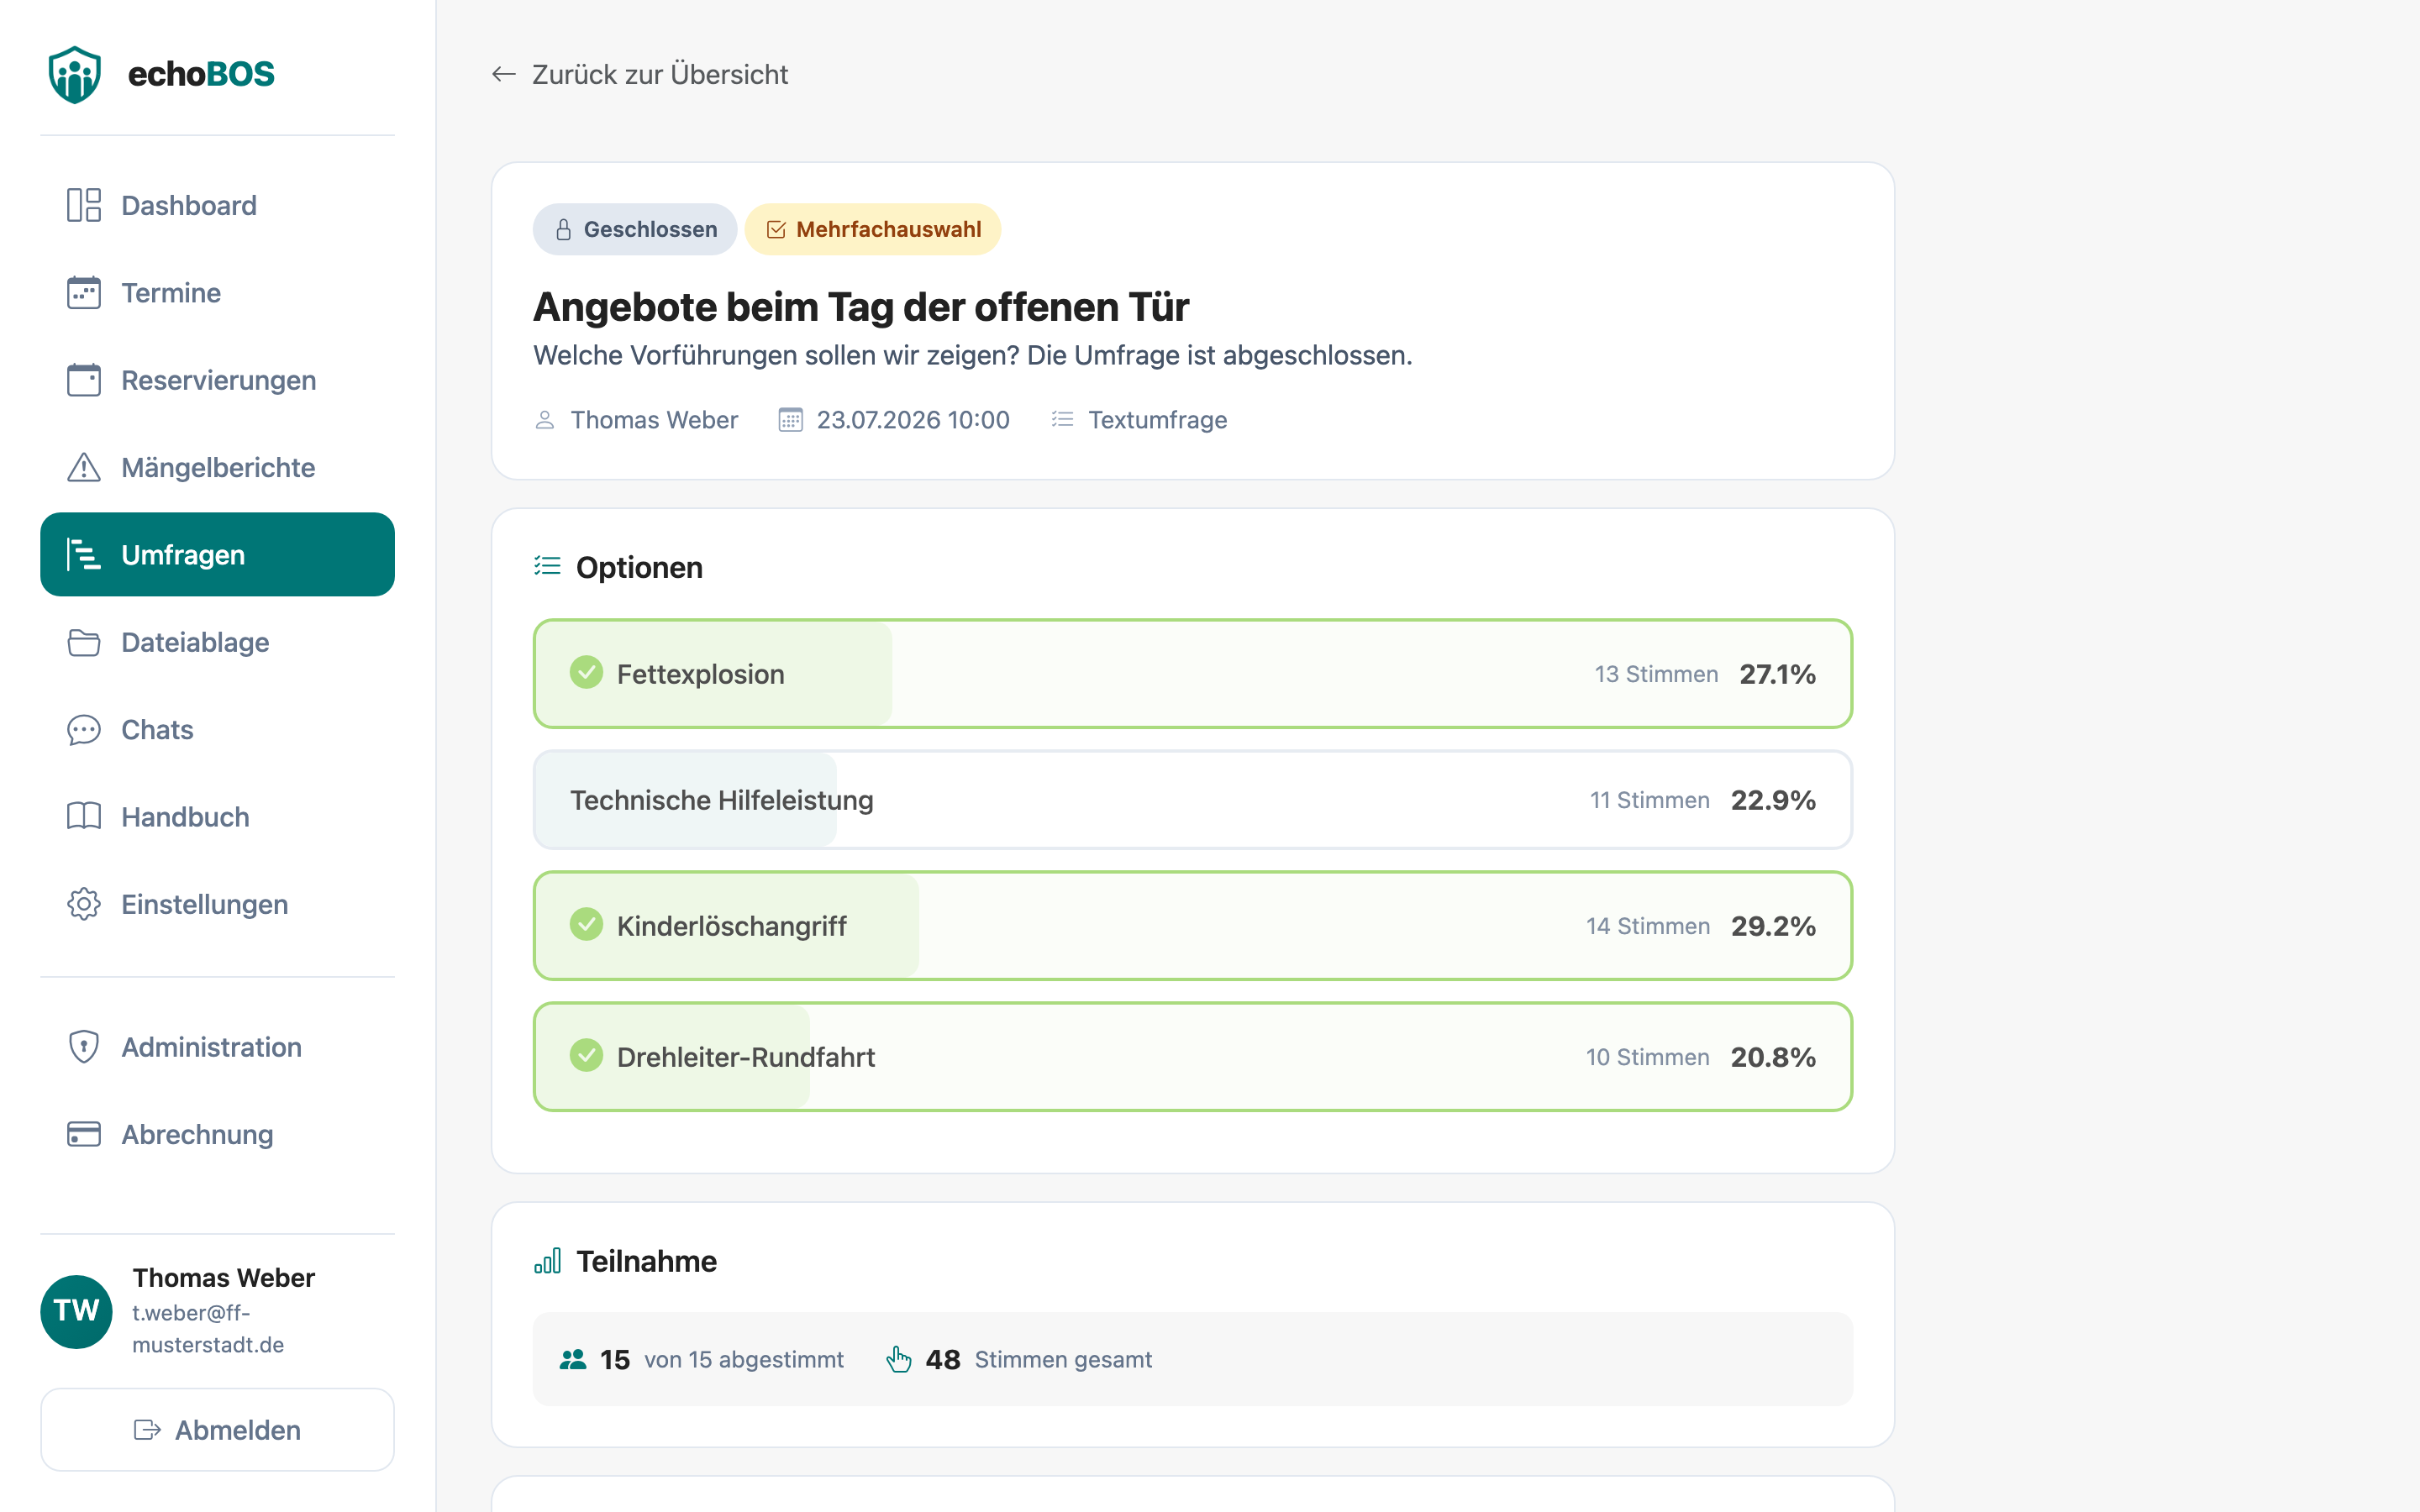Go to Termine in sidebar
This screenshot has width=2420, height=1512.
coord(217,293)
